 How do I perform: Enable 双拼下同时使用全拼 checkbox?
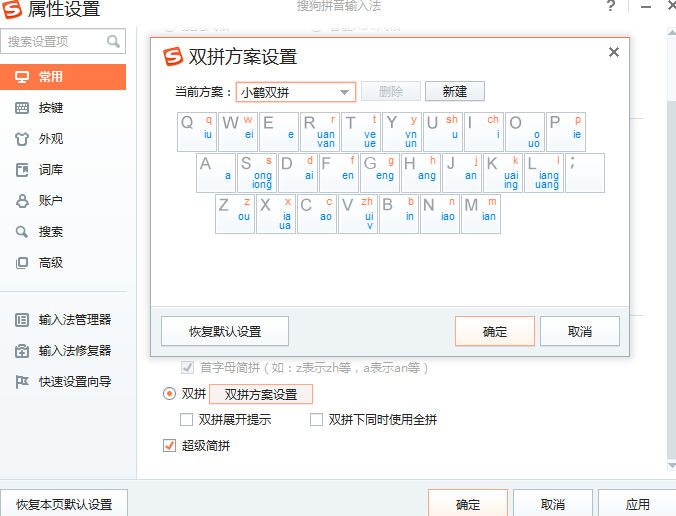tap(316, 420)
